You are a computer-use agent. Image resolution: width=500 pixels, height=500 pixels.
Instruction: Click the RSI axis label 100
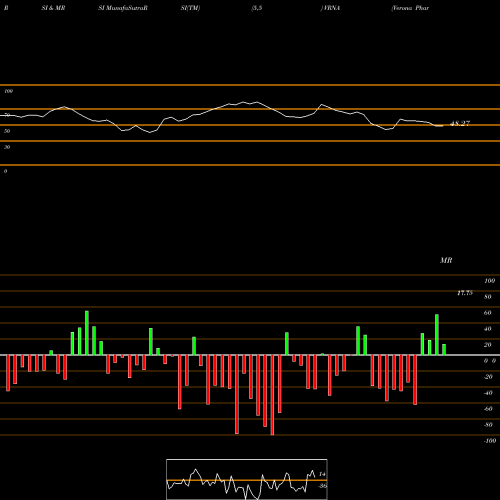8,91
